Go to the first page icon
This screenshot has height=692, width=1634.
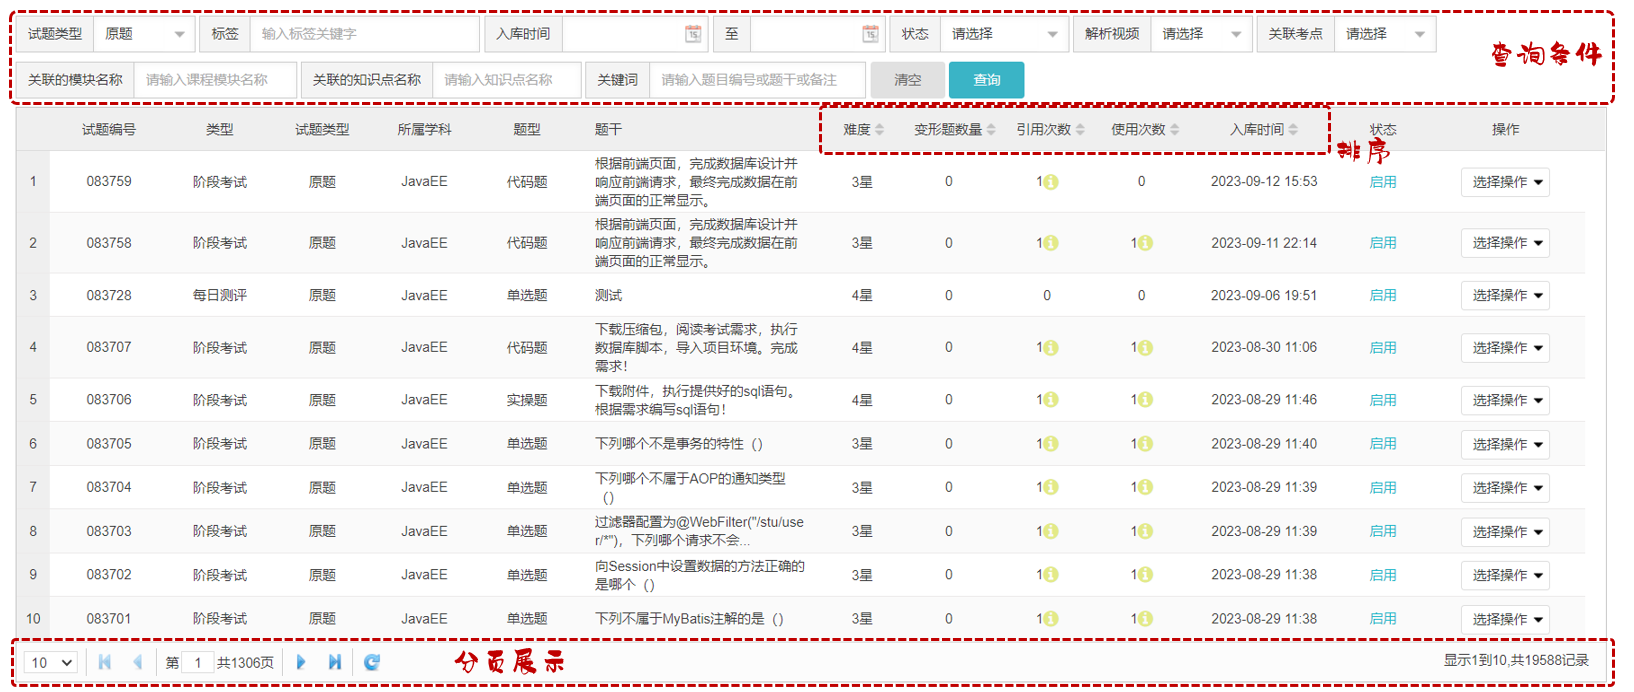click(105, 662)
